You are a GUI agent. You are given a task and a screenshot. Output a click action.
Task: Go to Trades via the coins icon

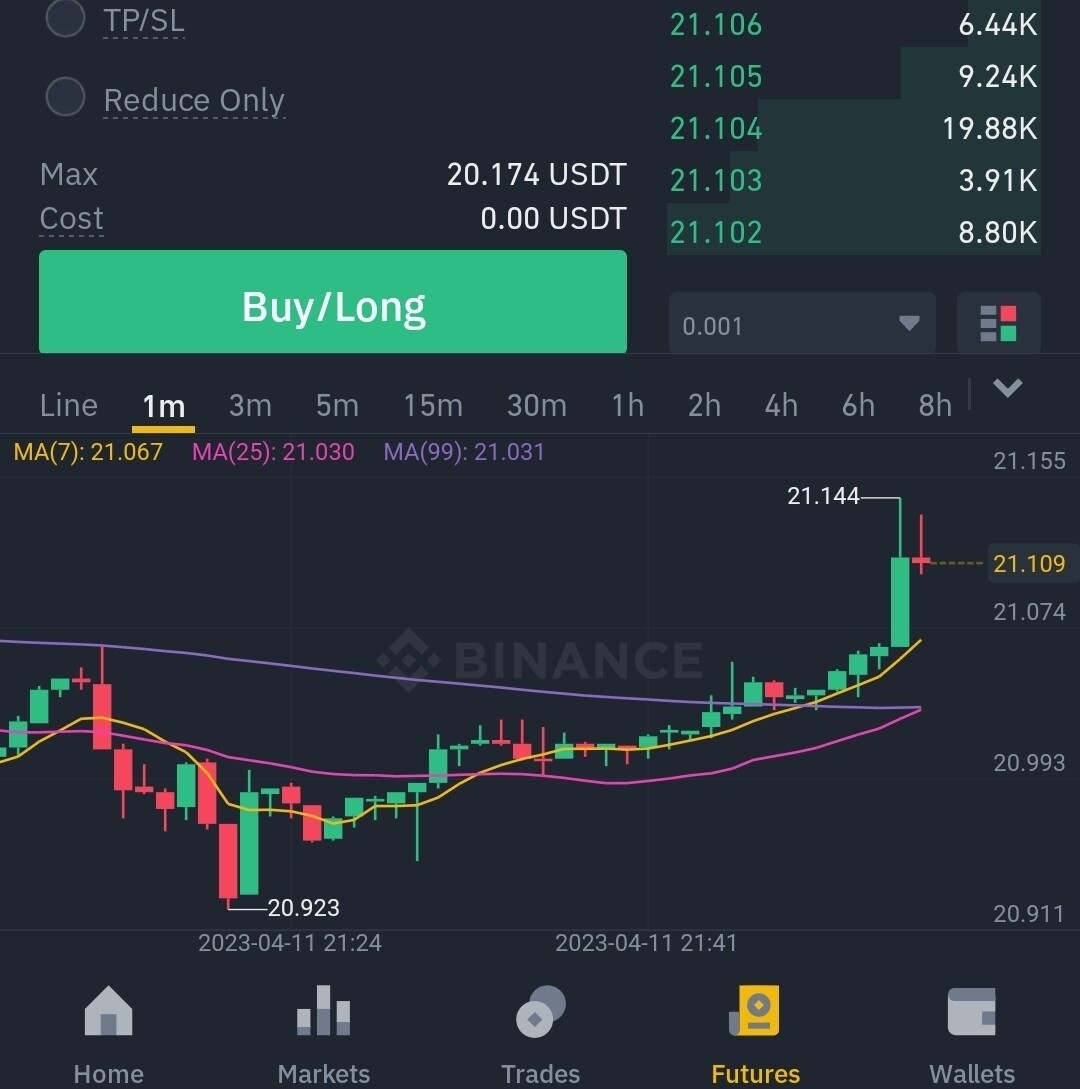click(540, 1012)
